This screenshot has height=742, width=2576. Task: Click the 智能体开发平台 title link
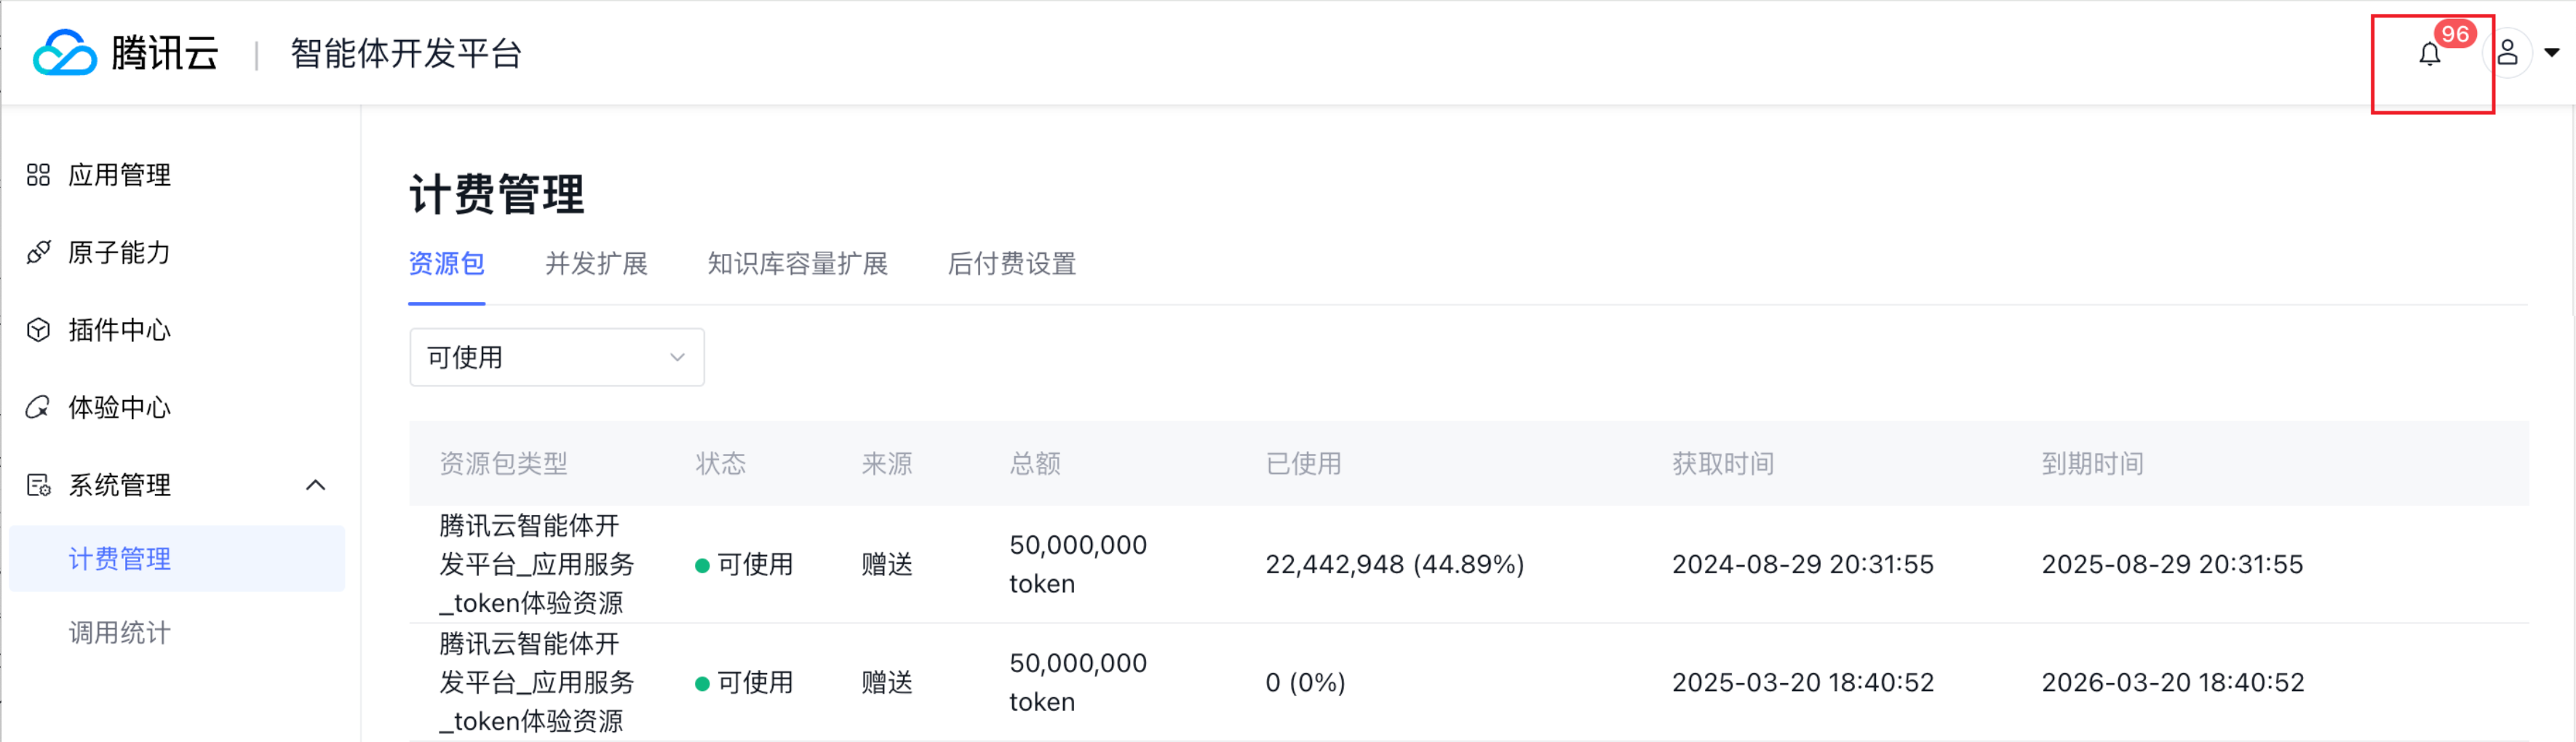(406, 53)
